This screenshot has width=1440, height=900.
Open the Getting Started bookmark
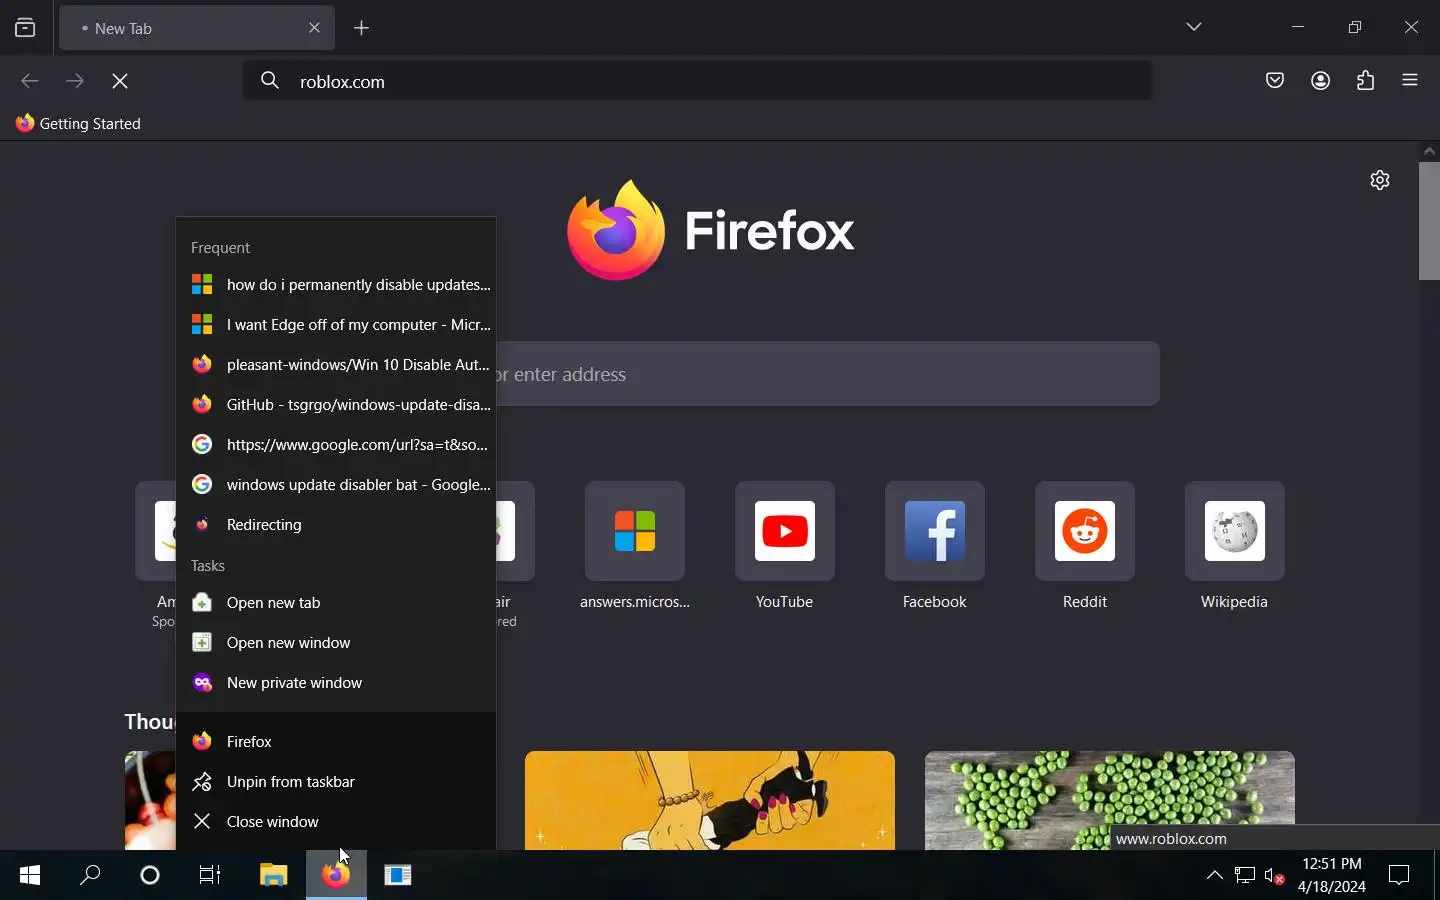(x=79, y=124)
